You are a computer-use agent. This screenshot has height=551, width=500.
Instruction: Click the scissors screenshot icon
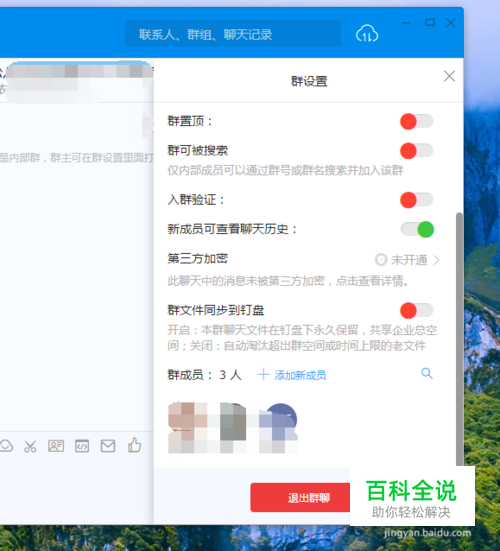(x=30, y=446)
